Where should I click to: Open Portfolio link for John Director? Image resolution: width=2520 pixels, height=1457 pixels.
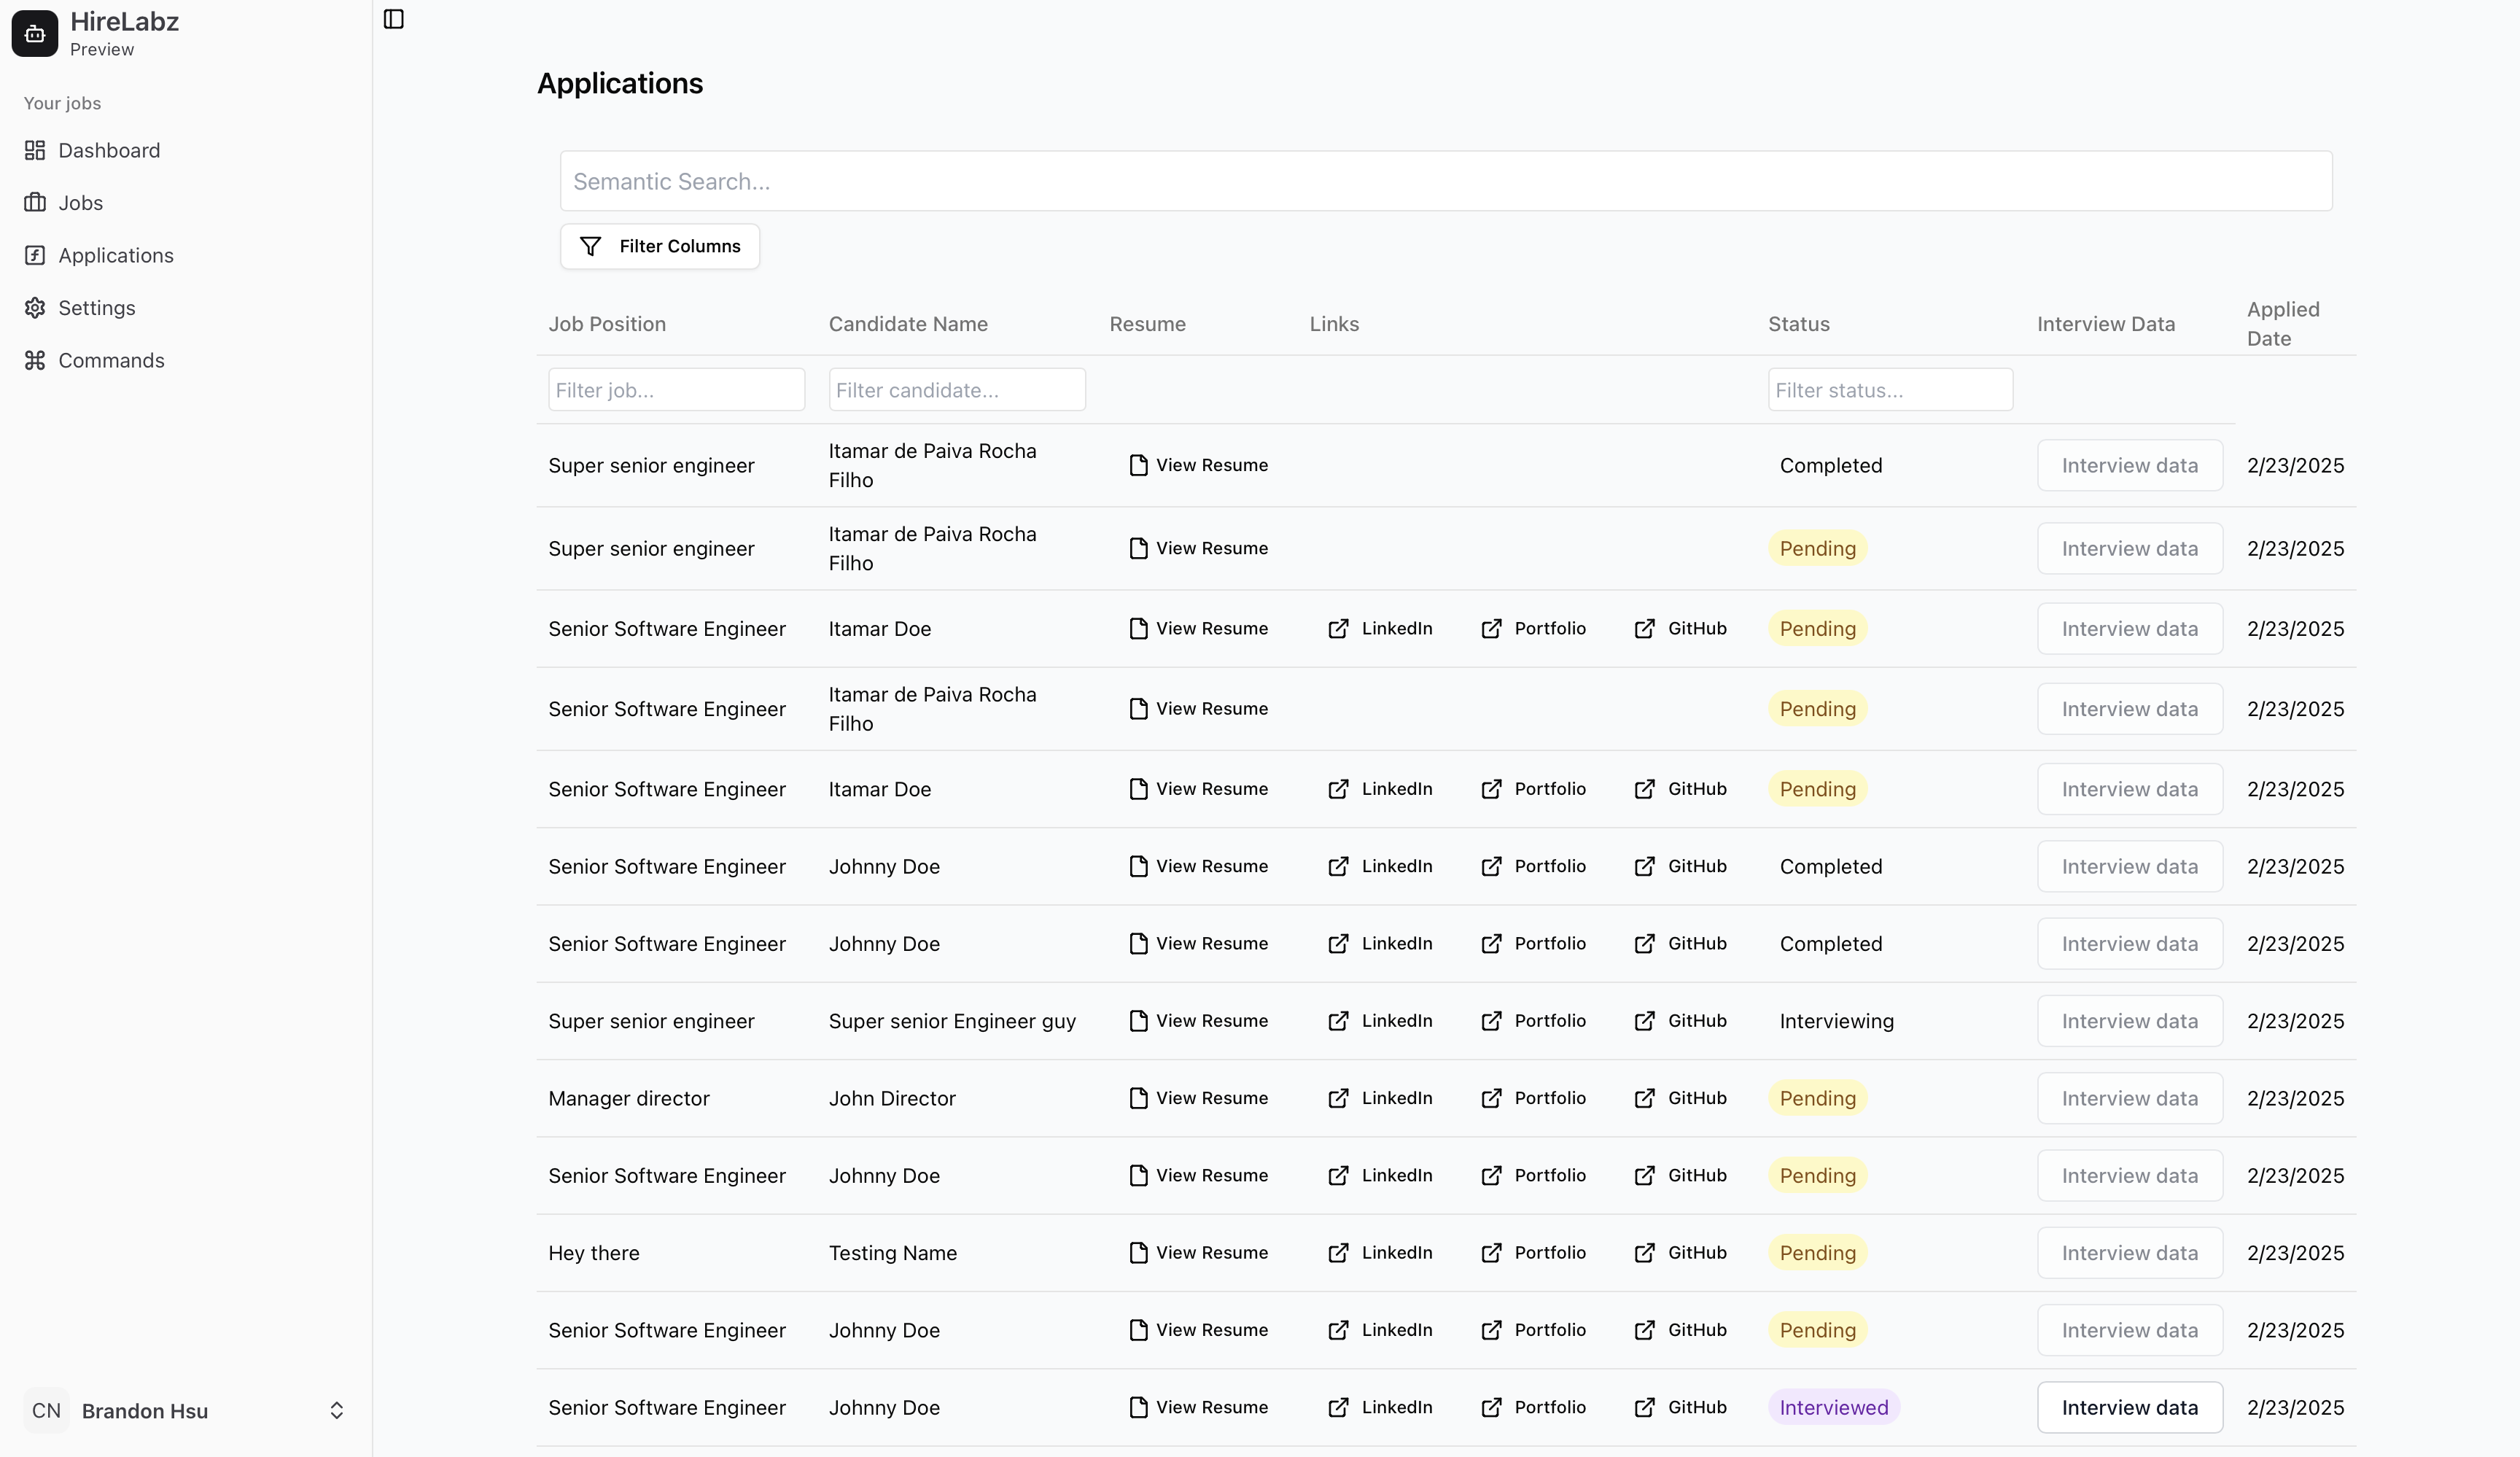pyautogui.click(x=1533, y=1098)
